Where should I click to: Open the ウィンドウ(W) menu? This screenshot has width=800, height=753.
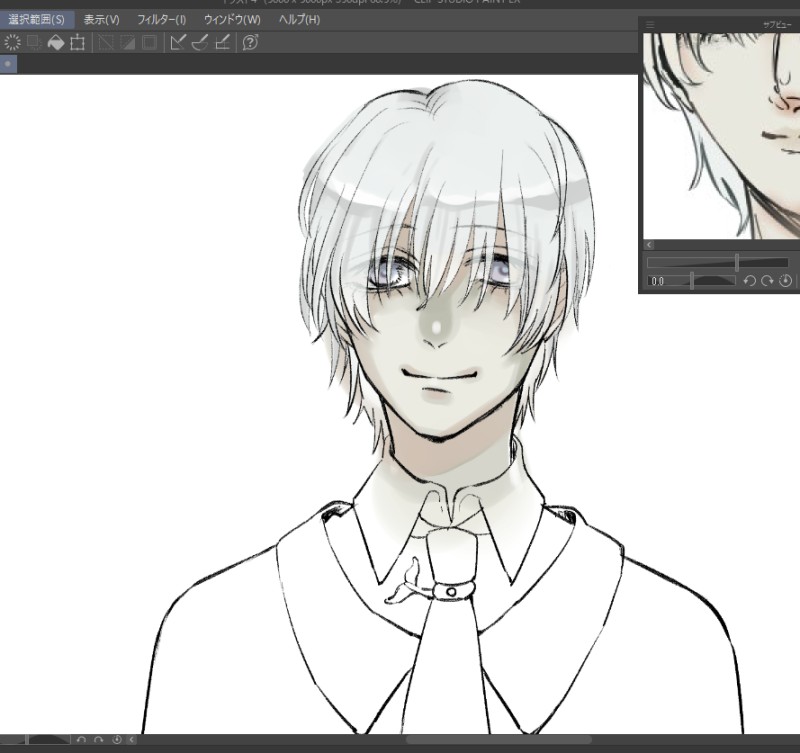[x=232, y=20]
